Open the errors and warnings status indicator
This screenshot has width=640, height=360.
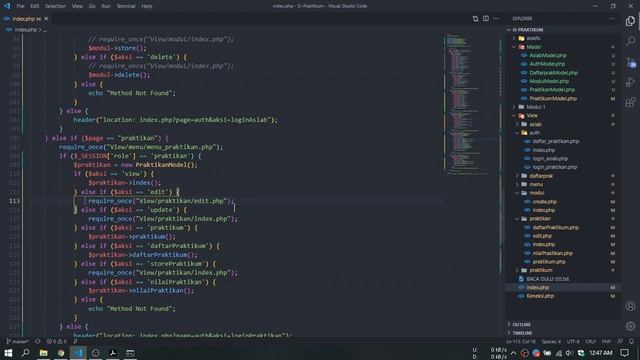click(56, 342)
